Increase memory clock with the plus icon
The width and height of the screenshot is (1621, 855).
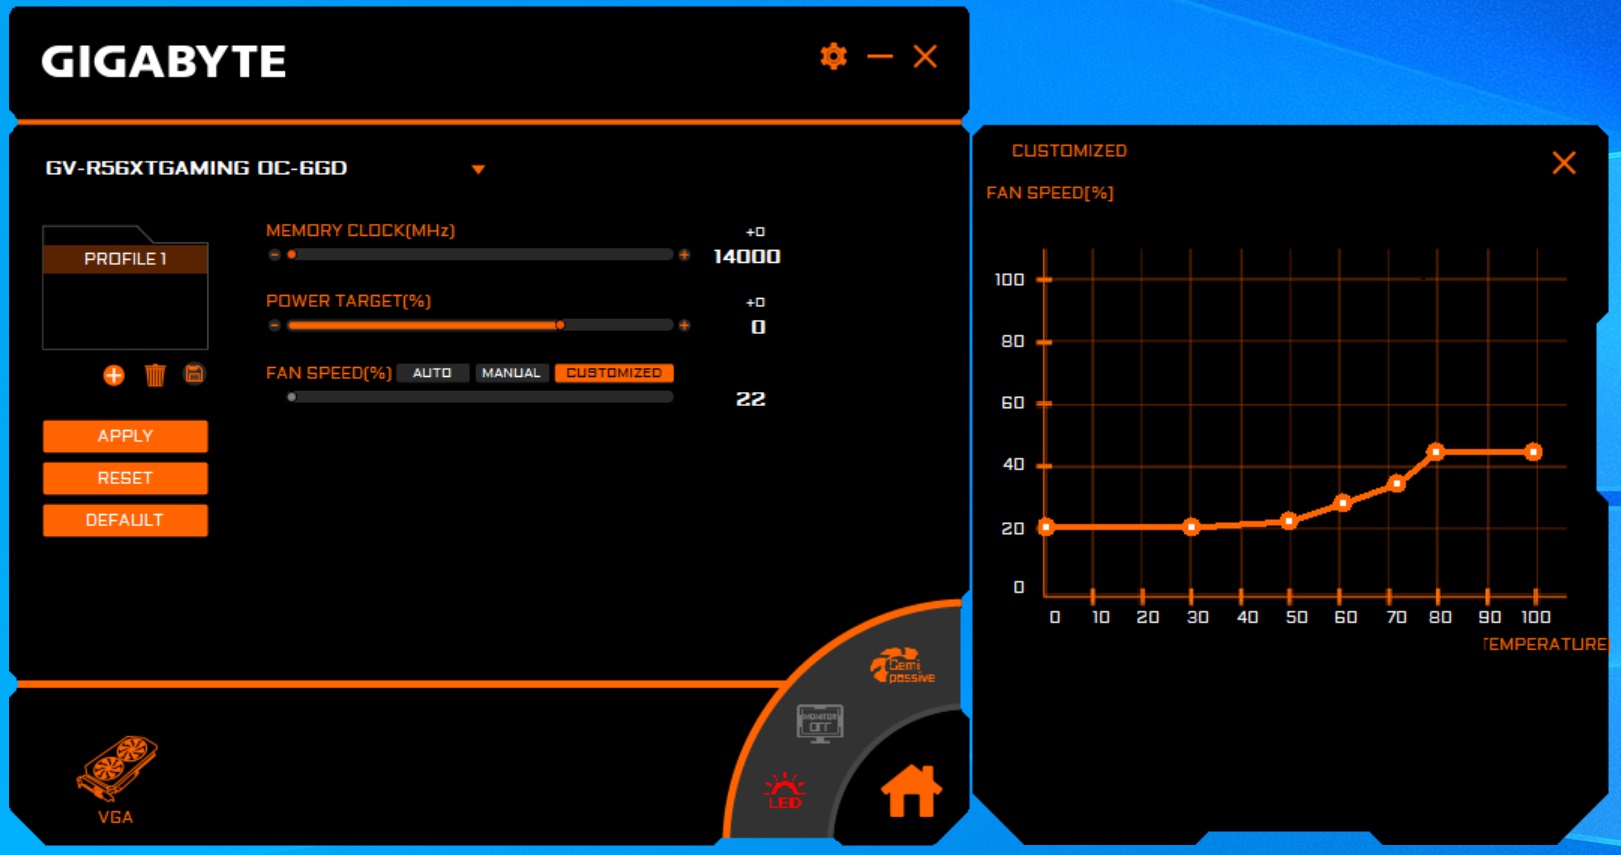(684, 255)
